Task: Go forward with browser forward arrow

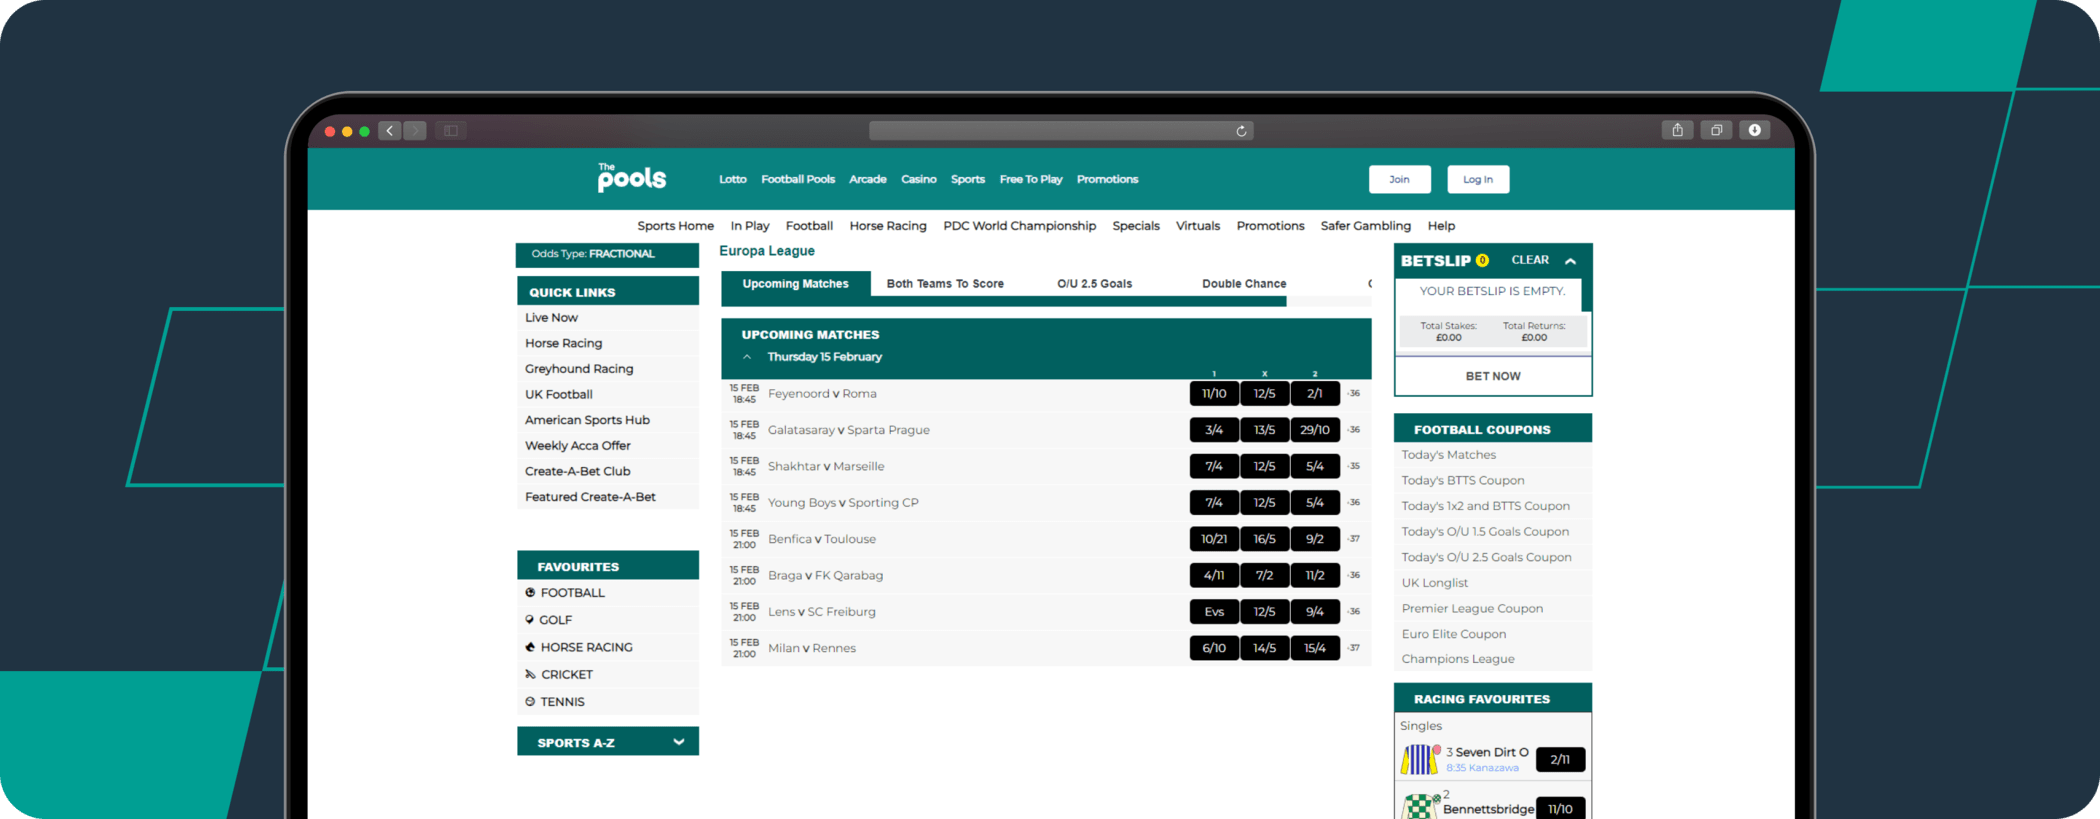Action: click(x=415, y=131)
